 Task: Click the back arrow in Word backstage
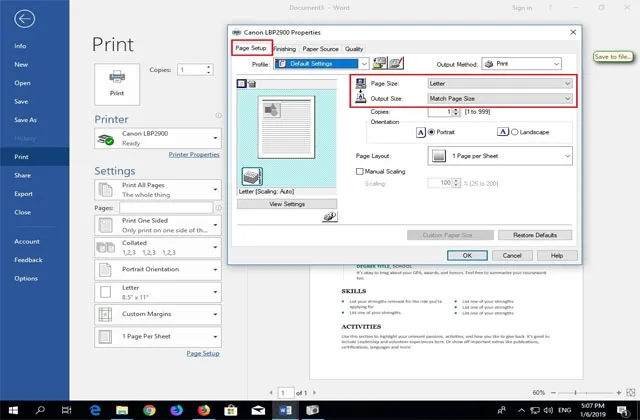(x=24, y=19)
